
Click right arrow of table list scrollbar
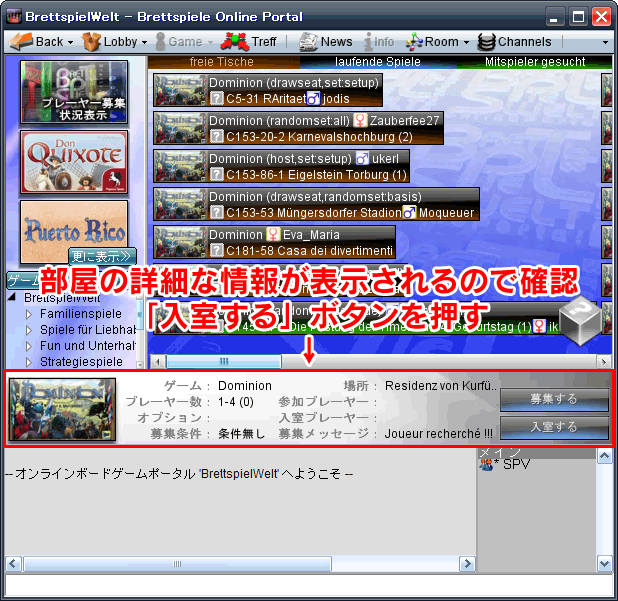pos(604,361)
